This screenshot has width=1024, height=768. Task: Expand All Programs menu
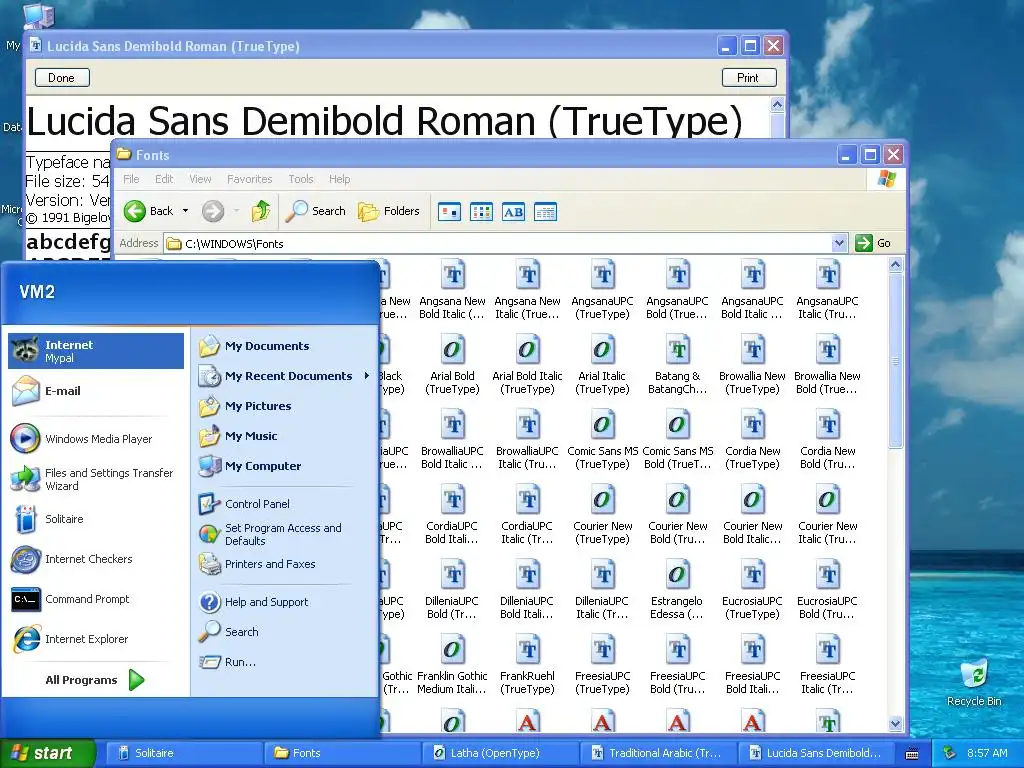coord(95,680)
